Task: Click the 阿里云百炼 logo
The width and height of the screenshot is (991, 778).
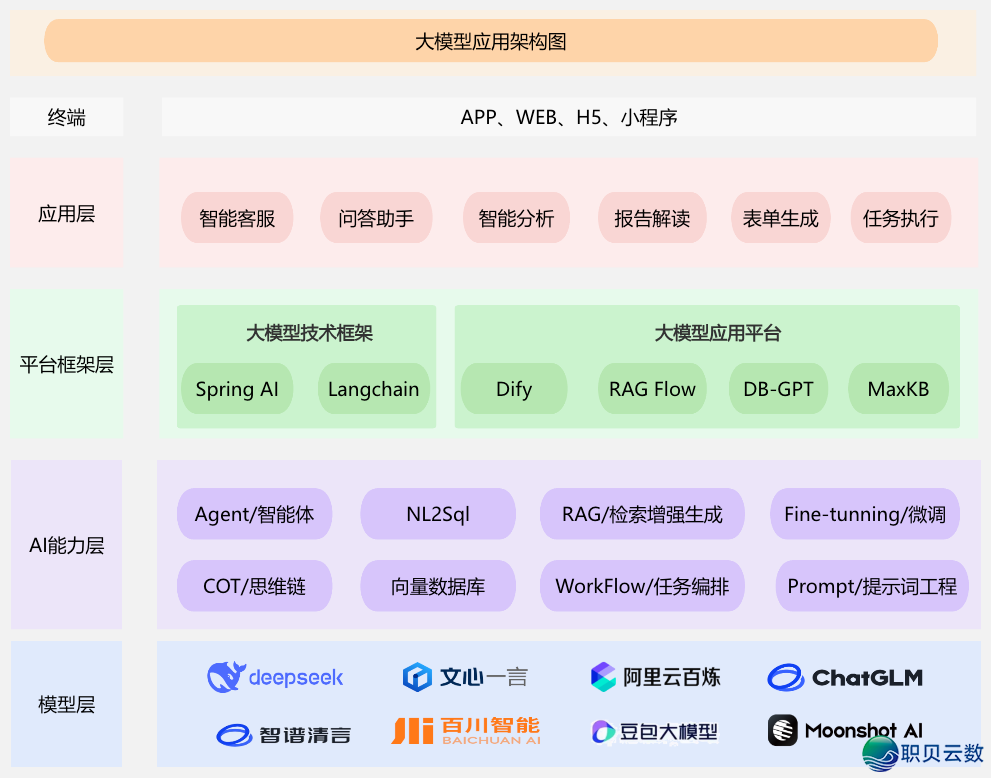Action: click(x=601, y=677)
